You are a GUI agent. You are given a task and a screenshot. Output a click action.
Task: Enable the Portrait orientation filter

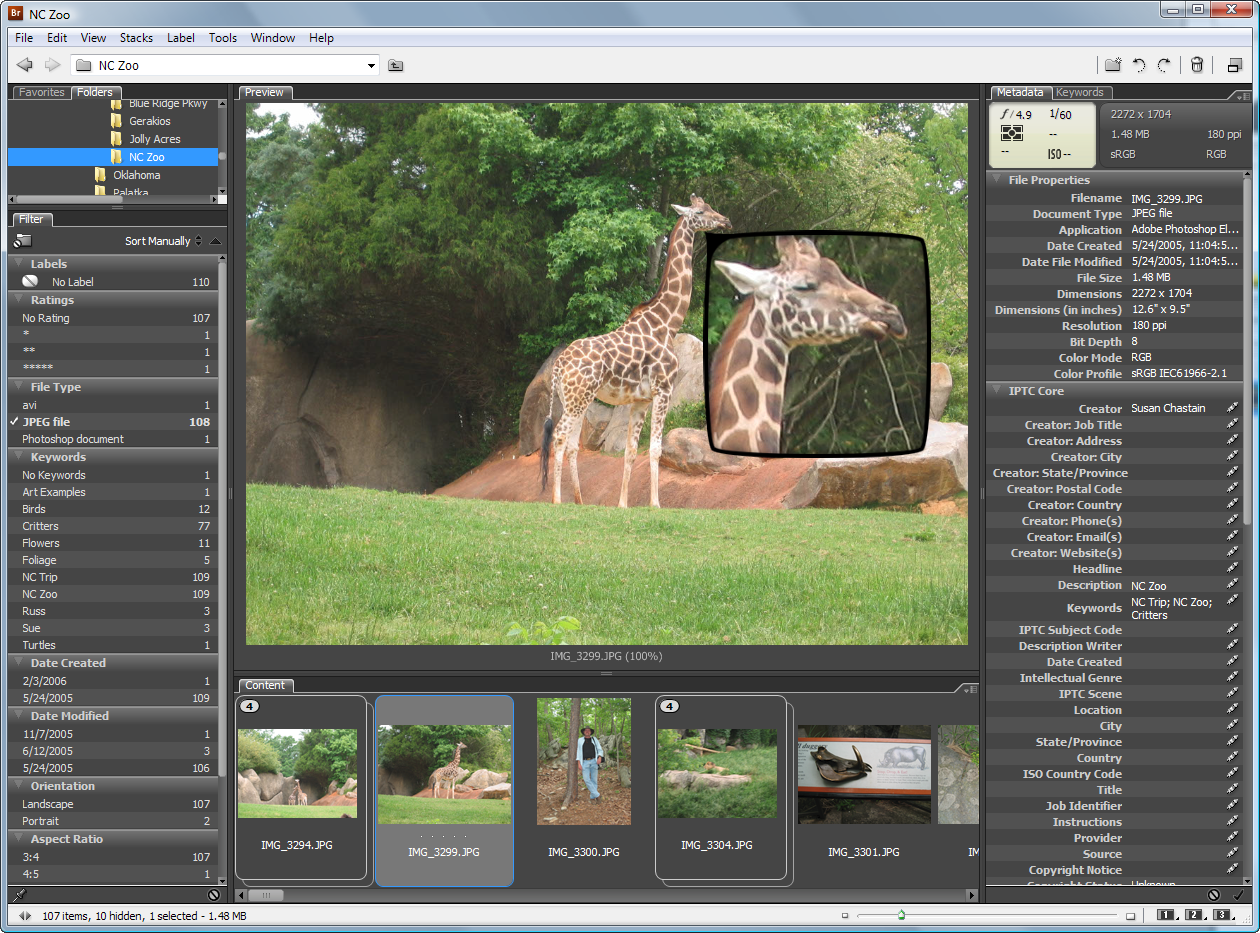click(x=42, y=821)
